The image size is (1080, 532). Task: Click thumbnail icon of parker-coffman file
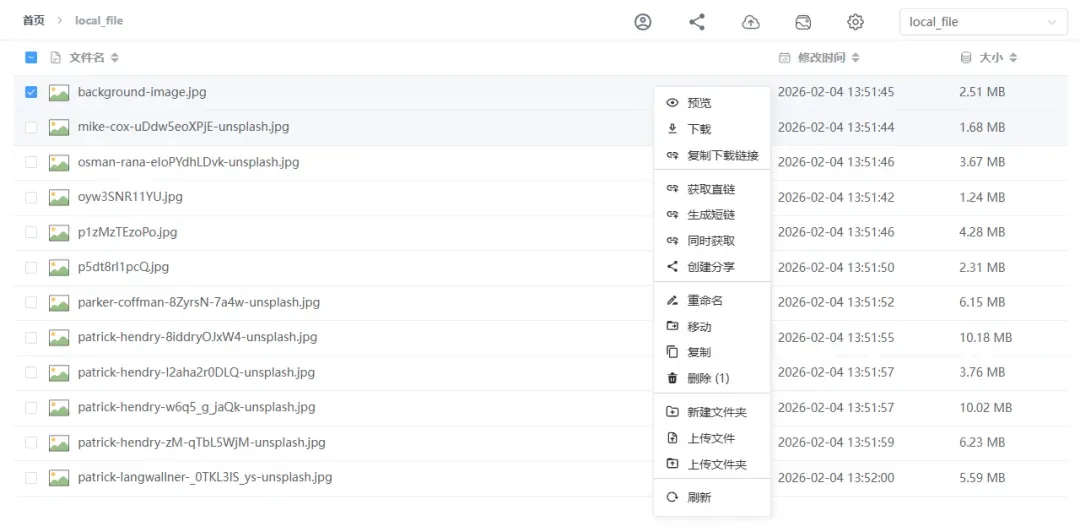pos(59,302)
